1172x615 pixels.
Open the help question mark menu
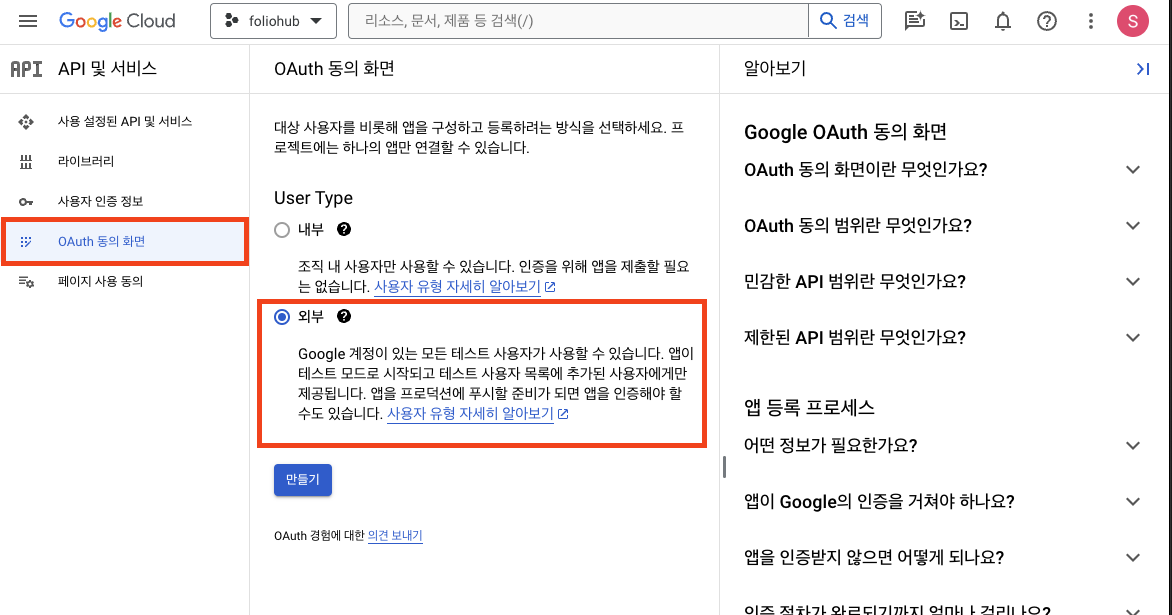coord(1047,21)
